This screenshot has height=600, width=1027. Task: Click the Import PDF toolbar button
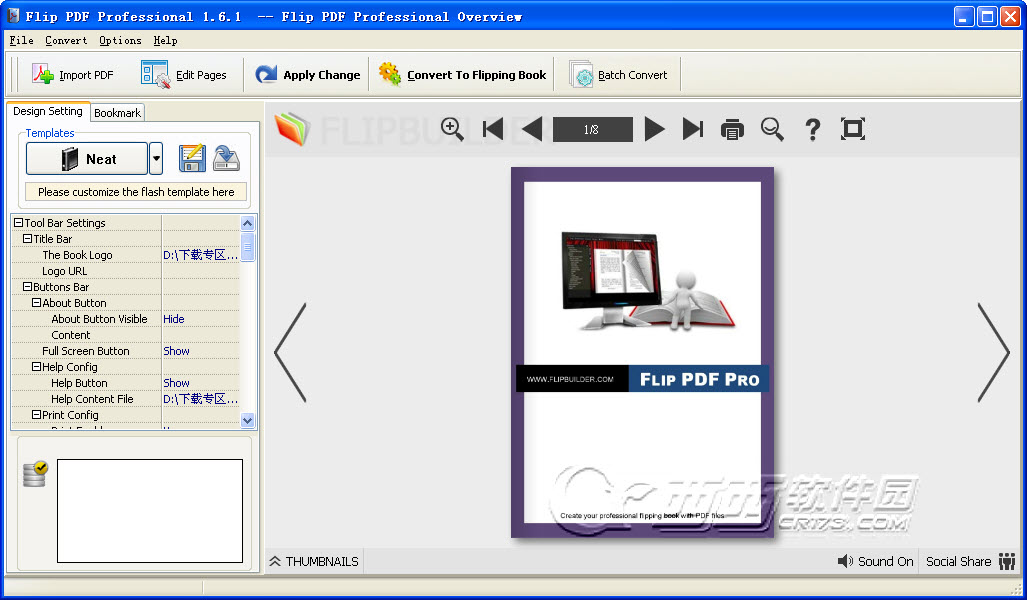point(73,75)
